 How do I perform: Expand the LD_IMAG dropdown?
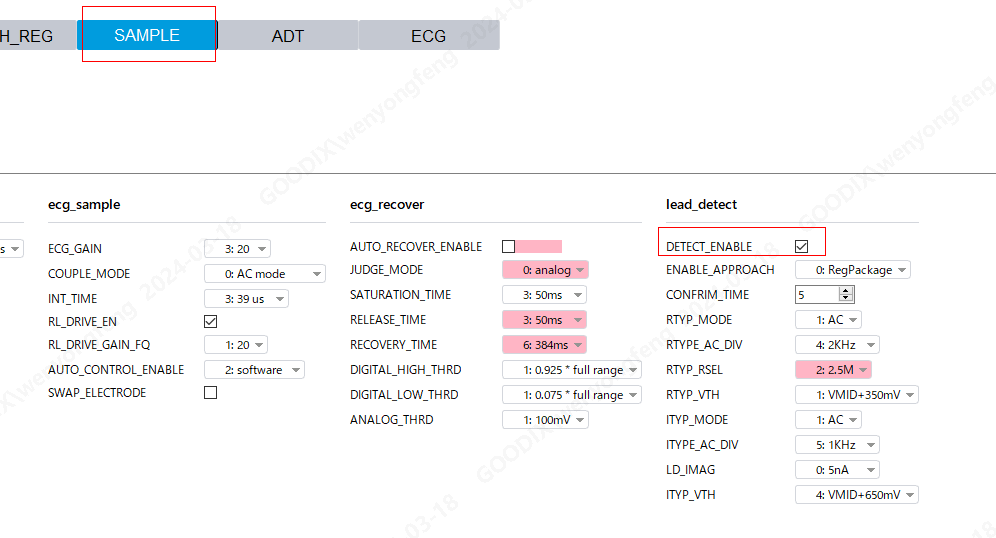point(837,470)
